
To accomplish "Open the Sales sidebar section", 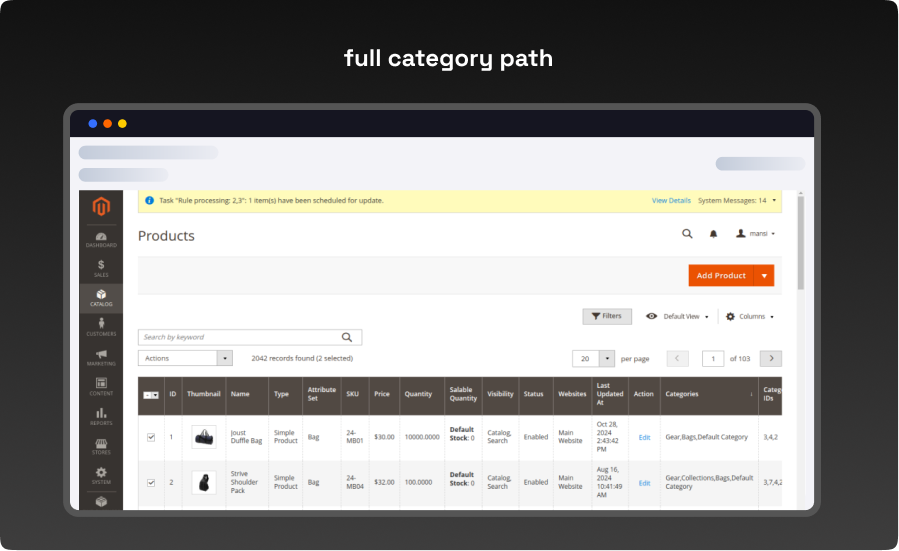I will [101, 268].
